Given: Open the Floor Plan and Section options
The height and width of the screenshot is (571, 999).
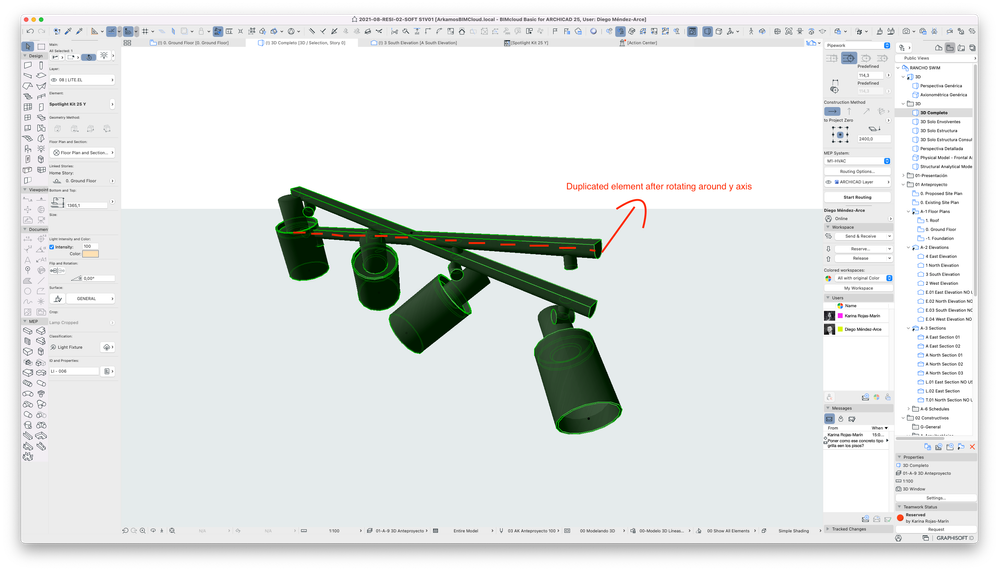Looking at the screenshot, I should pyautogui.click(x=82, y=153).
